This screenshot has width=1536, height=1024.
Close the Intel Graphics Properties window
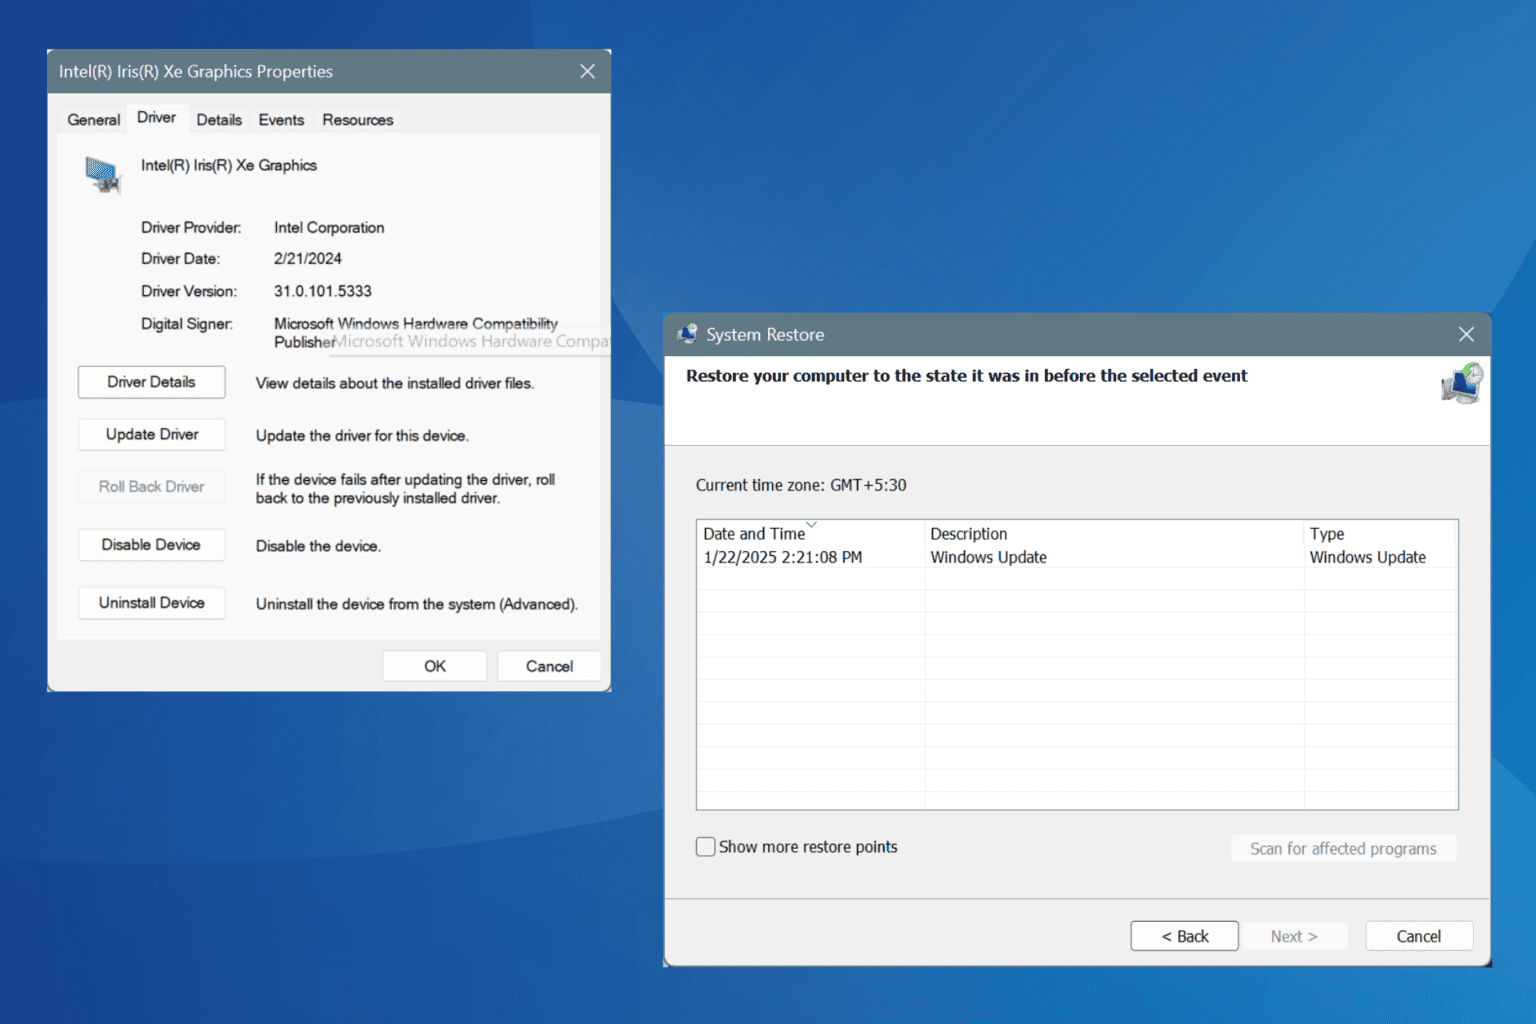[x=587, y=71]
